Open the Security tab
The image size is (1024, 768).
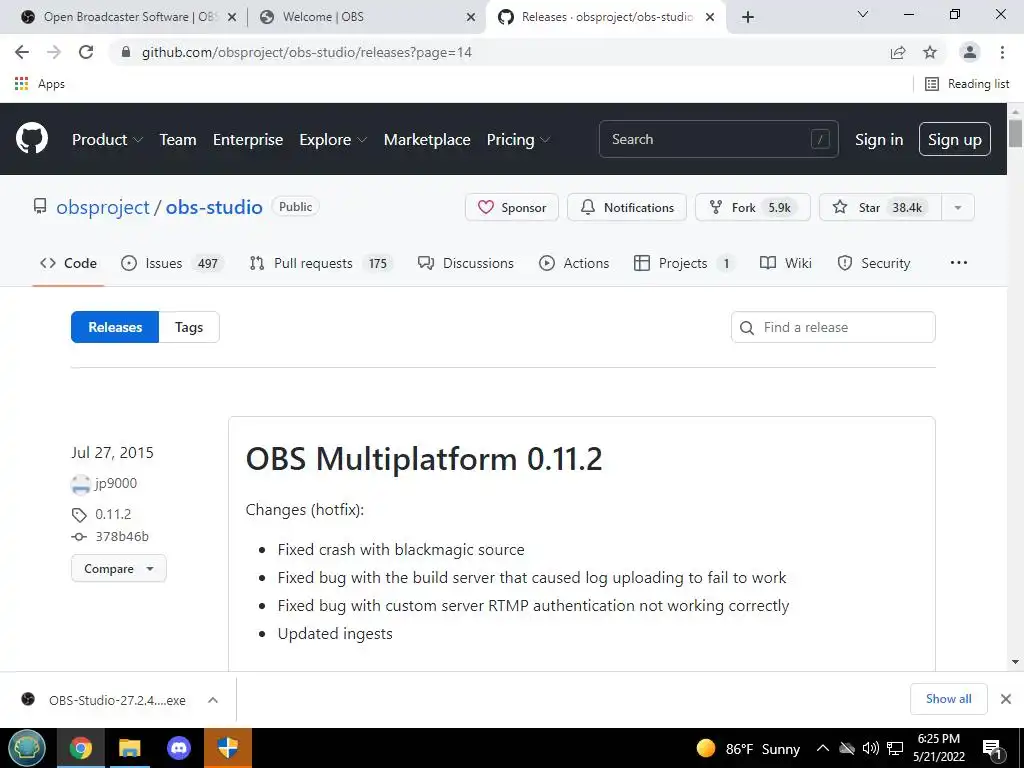pos(874,263)
